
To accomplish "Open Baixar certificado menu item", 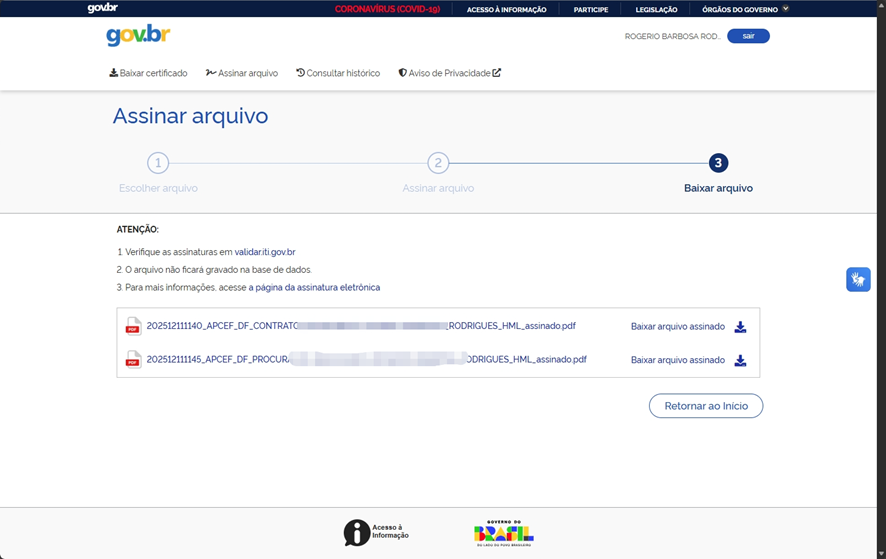I will 148,73.
